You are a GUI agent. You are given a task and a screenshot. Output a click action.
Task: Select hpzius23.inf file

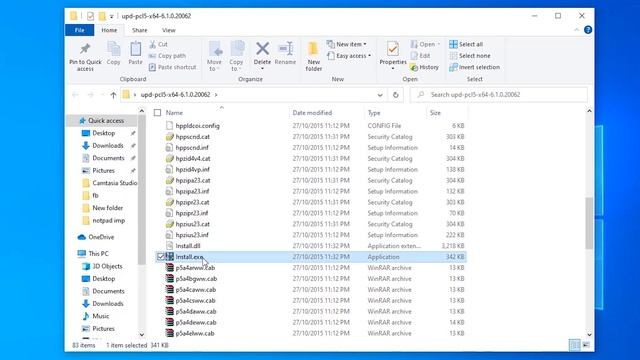pos(192,235)
